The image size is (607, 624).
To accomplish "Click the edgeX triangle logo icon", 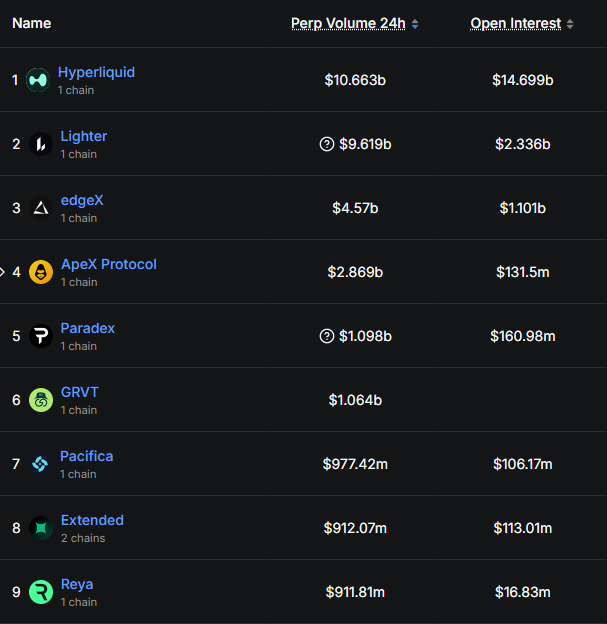I will [41, 208].
